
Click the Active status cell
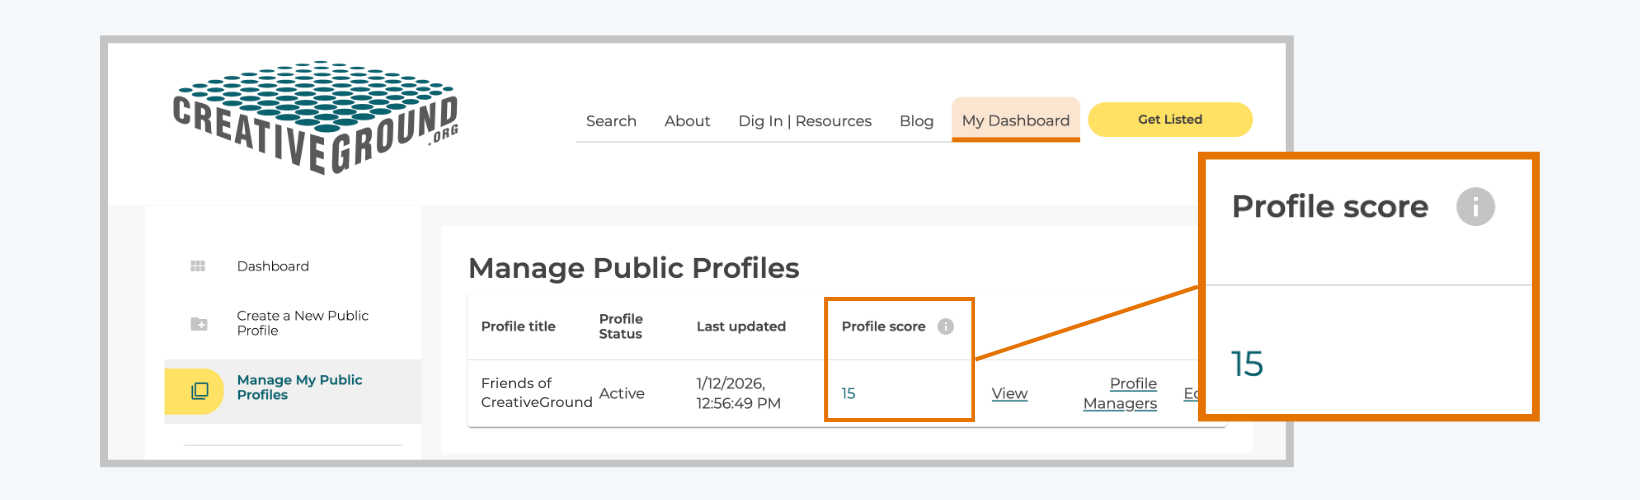[x=622, y=394]
